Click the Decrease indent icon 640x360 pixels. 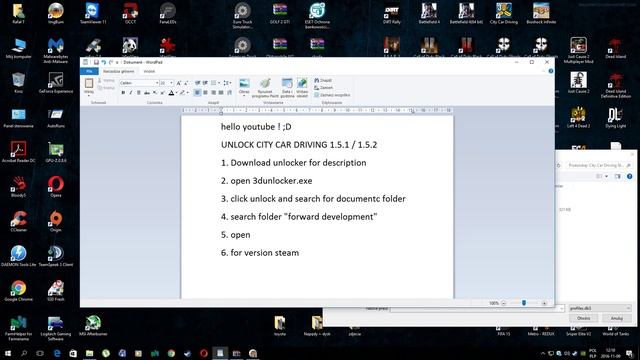pos(198,83)
